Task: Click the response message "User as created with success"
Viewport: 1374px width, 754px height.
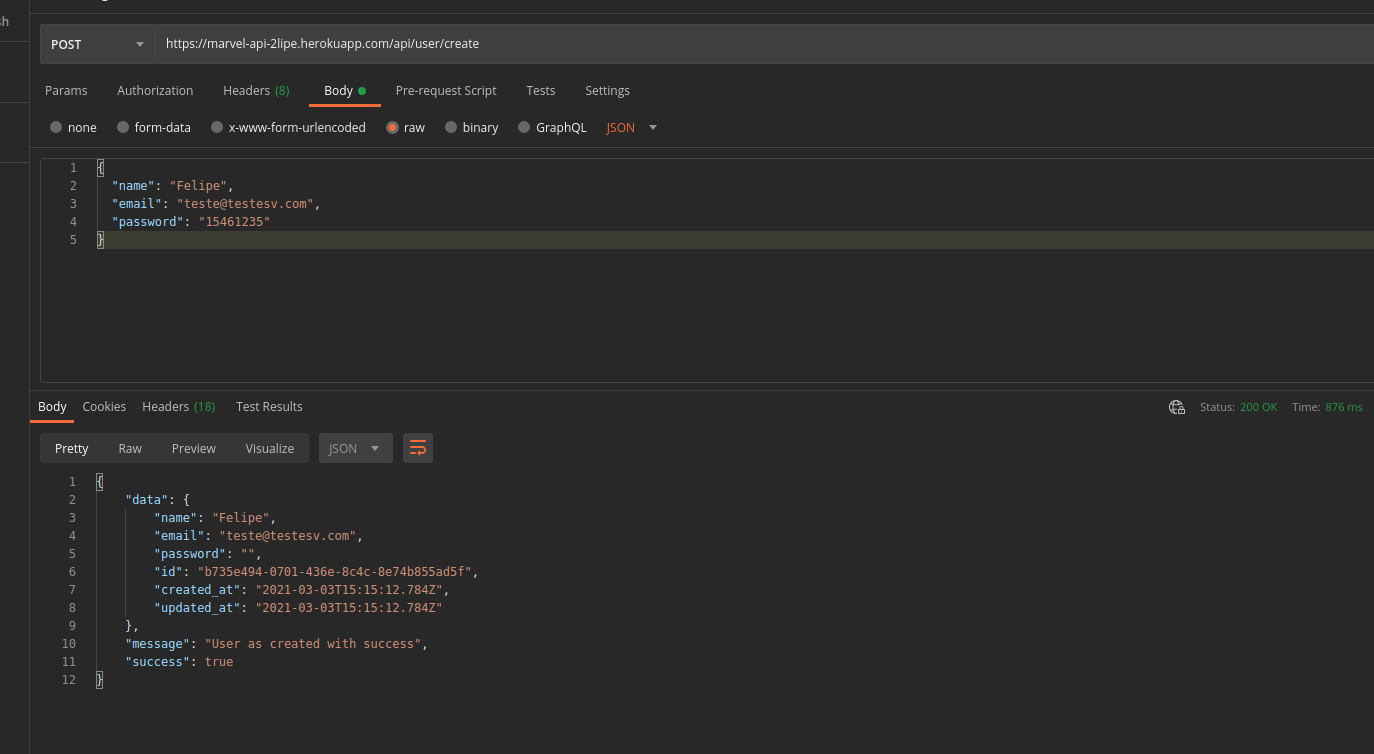Action: 312,644
